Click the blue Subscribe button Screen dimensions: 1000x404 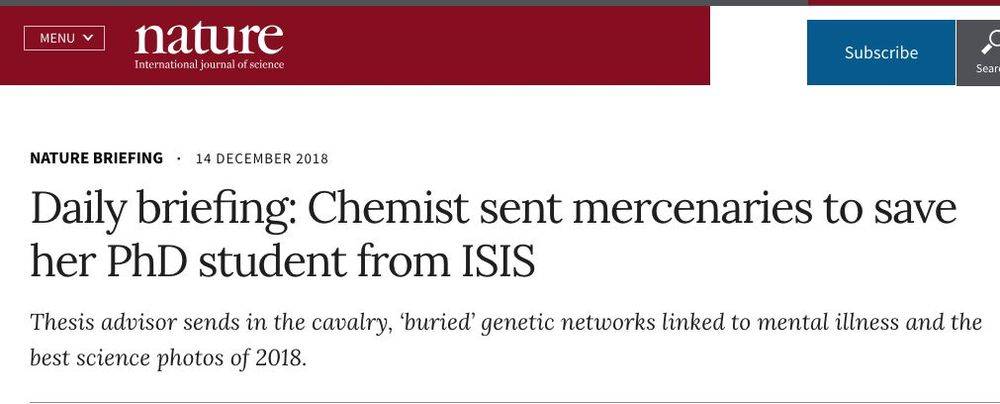(881, 52)
